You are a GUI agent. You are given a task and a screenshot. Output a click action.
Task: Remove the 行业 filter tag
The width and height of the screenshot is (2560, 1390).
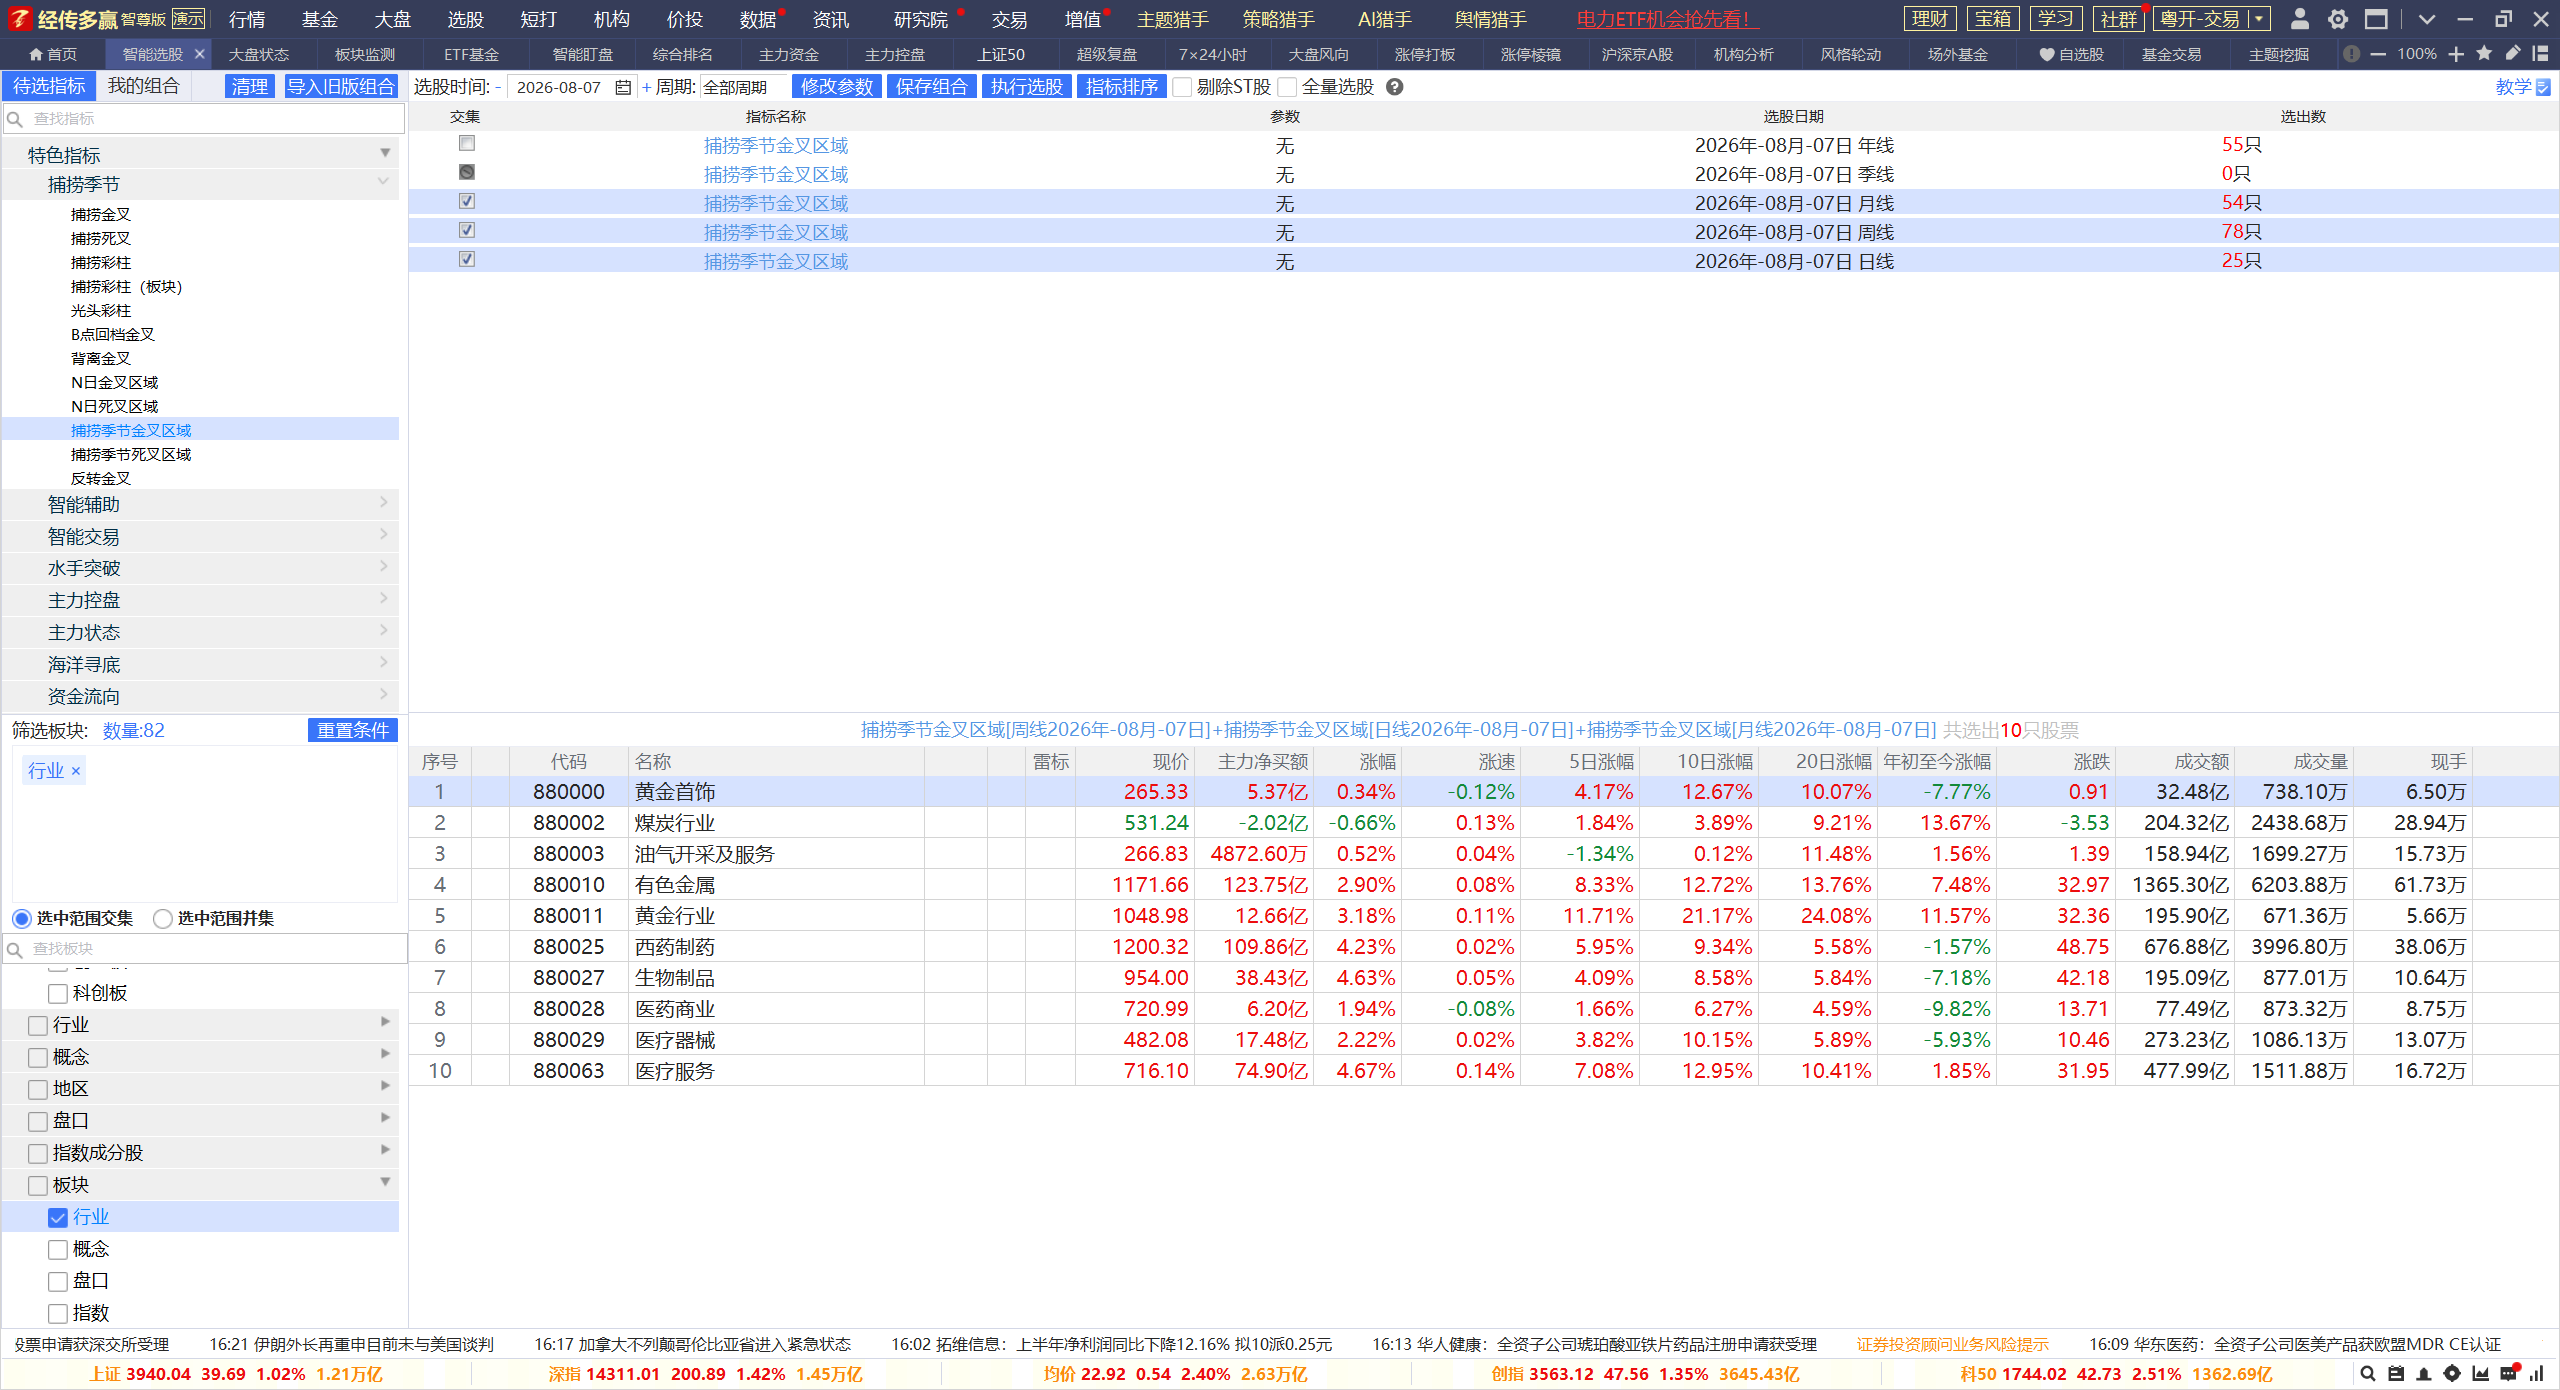pos(75,771)
